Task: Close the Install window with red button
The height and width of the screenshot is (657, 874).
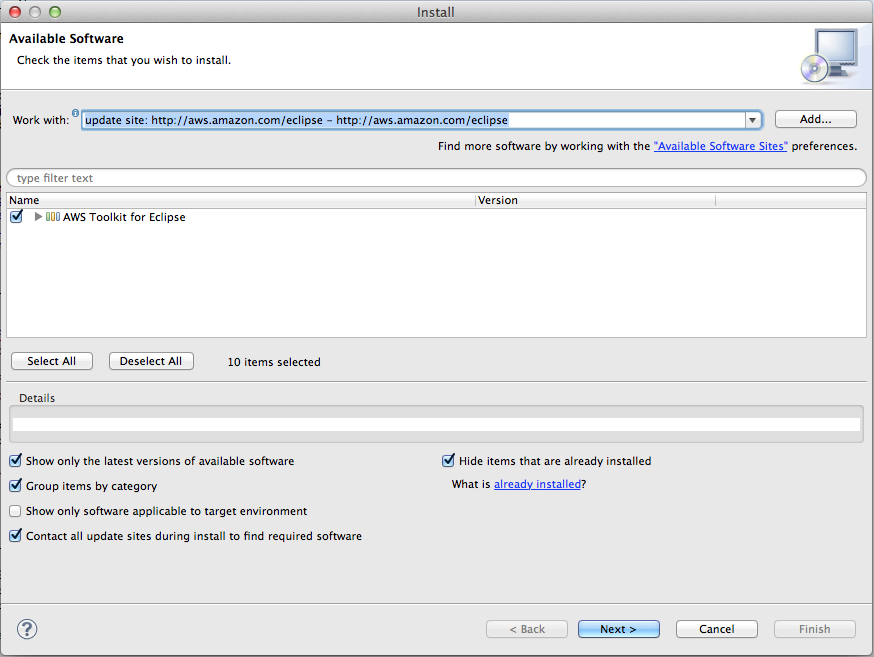Action: coord(15,12)
